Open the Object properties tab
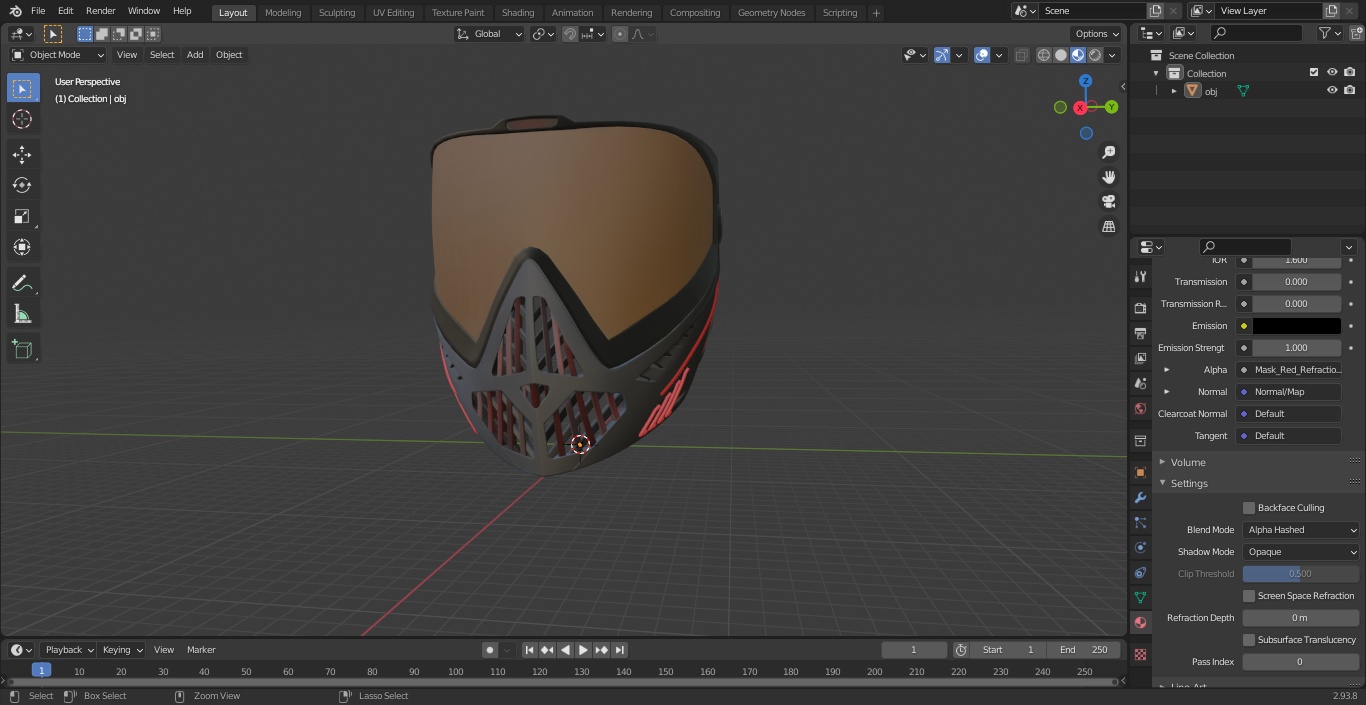1366x705 pixels. pos(1140,472)
